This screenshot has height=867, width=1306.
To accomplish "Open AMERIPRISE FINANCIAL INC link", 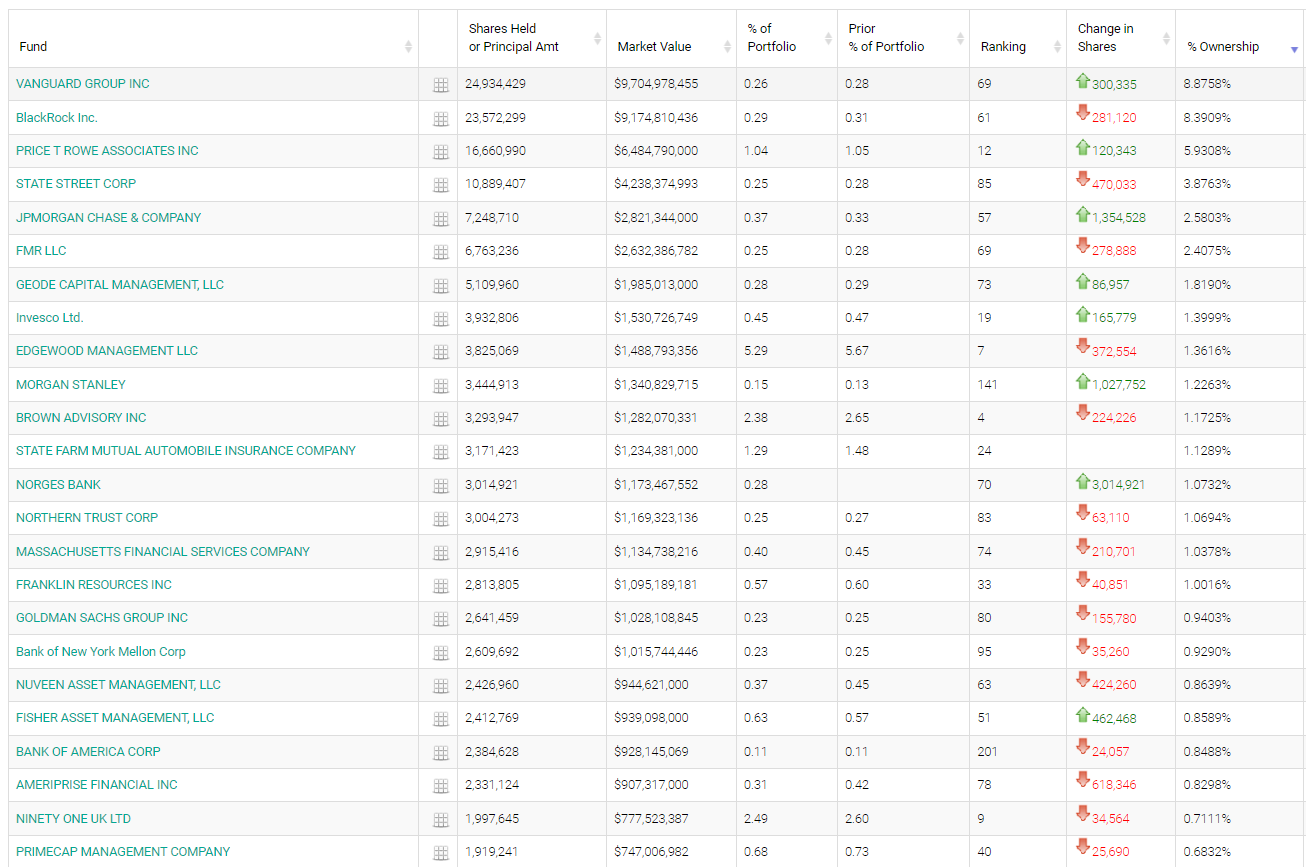I will 97,785.
